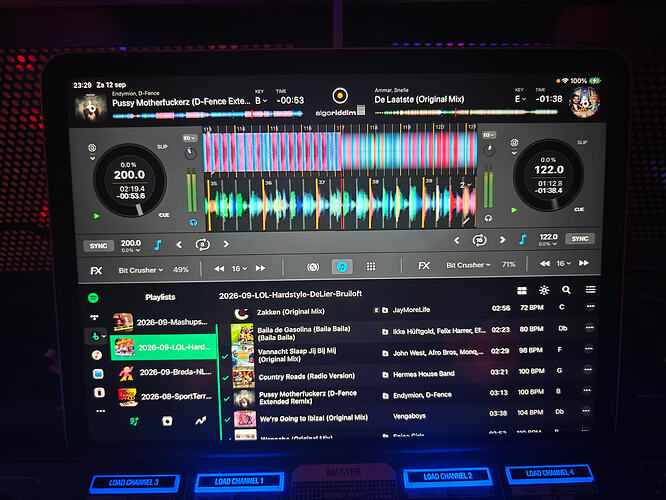This screenshot has height=500, width=666.
Task: Enable SYNC on the right deck
Action: [579, 239]
